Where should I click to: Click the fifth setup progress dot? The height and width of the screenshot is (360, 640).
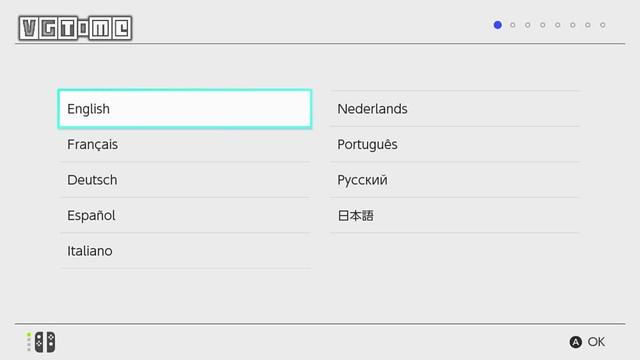click(x=558, y=25)
